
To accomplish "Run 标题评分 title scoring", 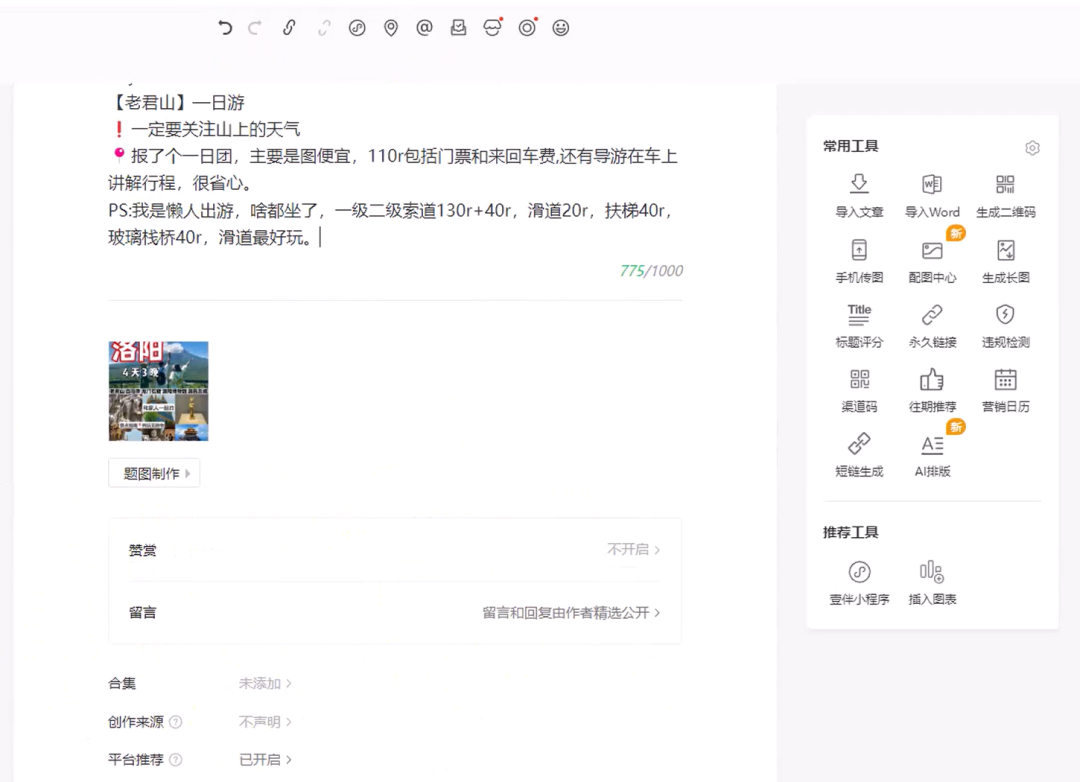I will click(859, 326).
